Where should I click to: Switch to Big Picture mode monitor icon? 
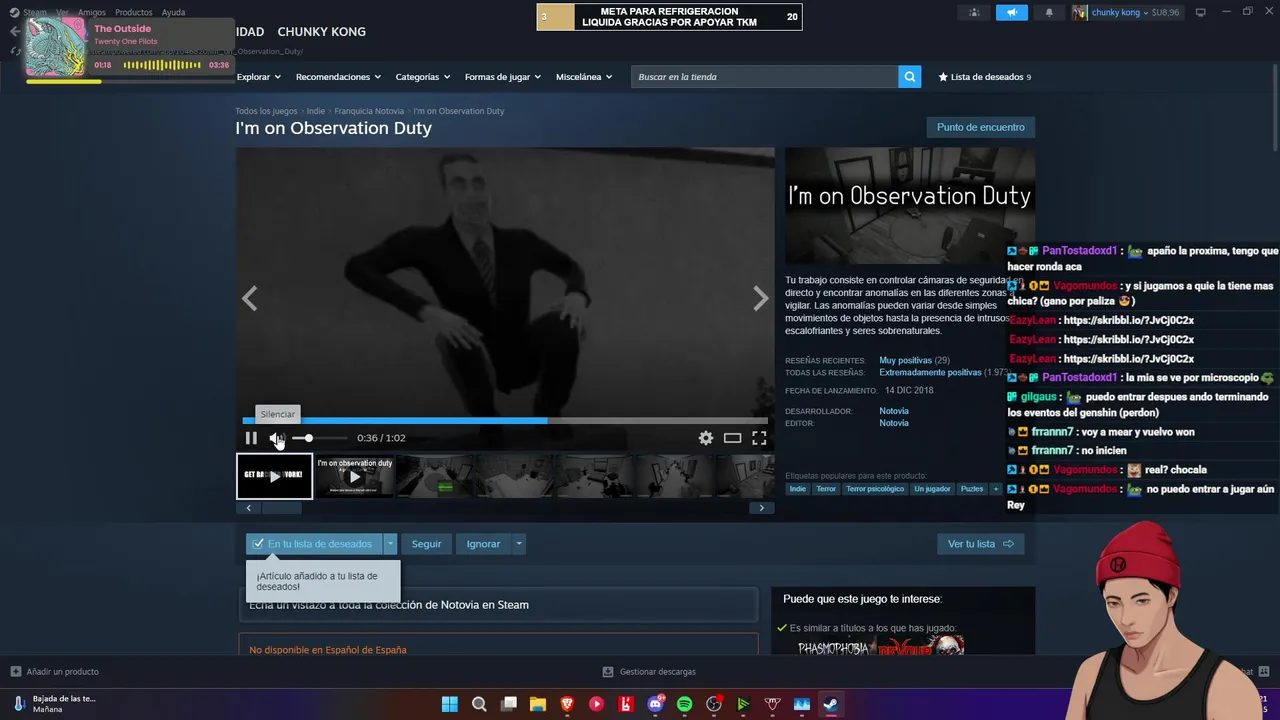[1201, 12]
